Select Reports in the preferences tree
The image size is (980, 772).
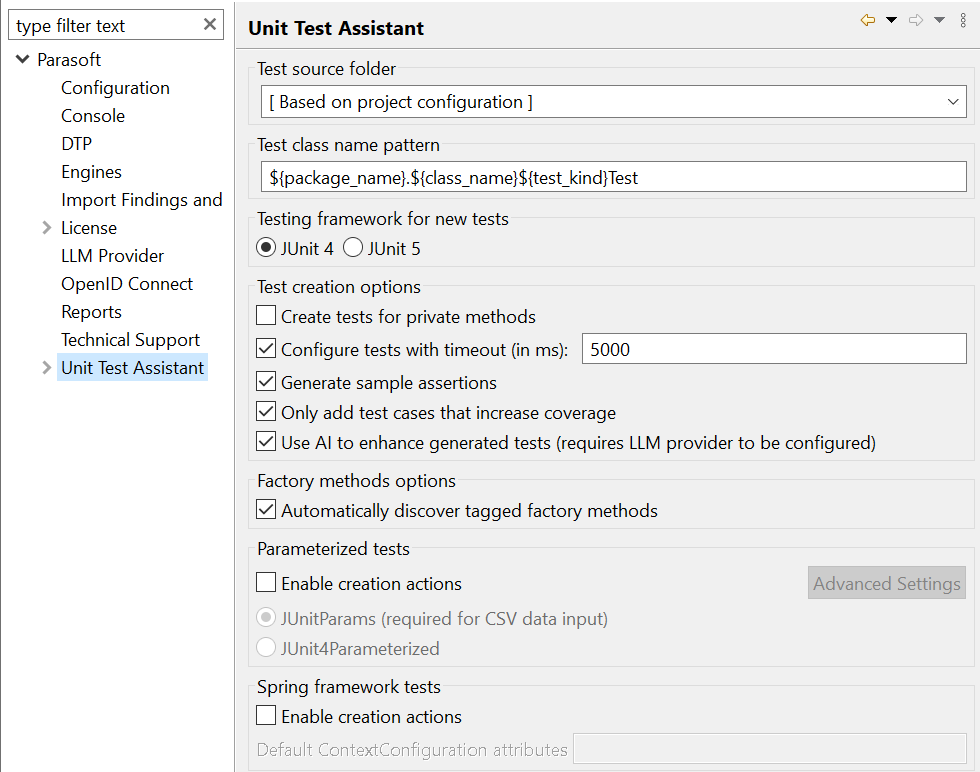(91, 312)
